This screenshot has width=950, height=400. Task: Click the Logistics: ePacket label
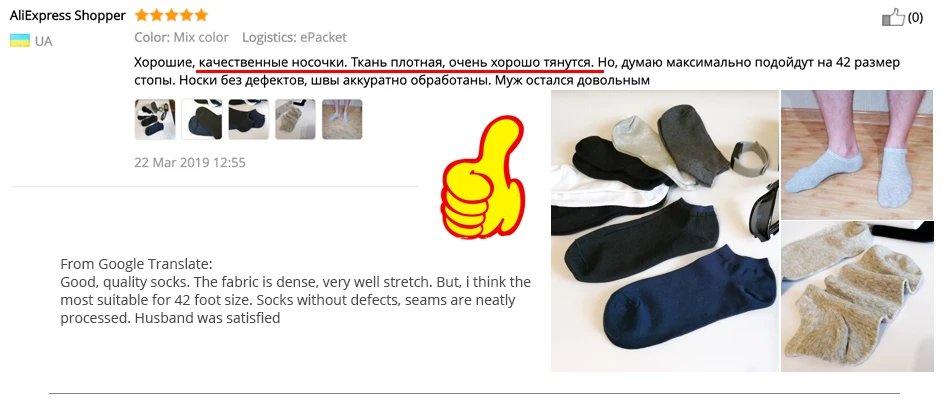pyautogui.click(x=294, y=38)
